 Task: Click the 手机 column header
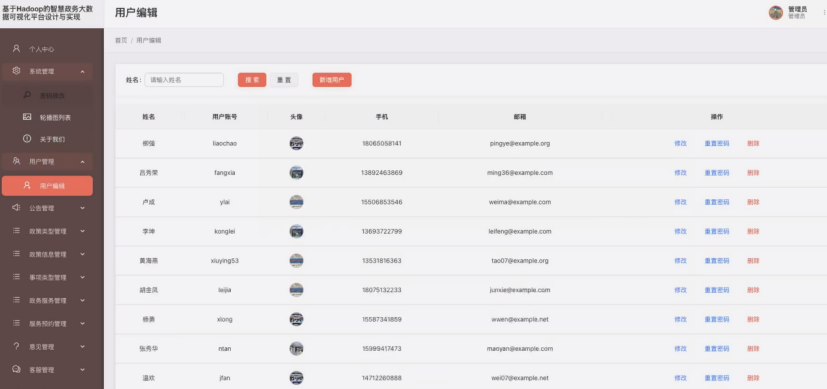point(382,117)
